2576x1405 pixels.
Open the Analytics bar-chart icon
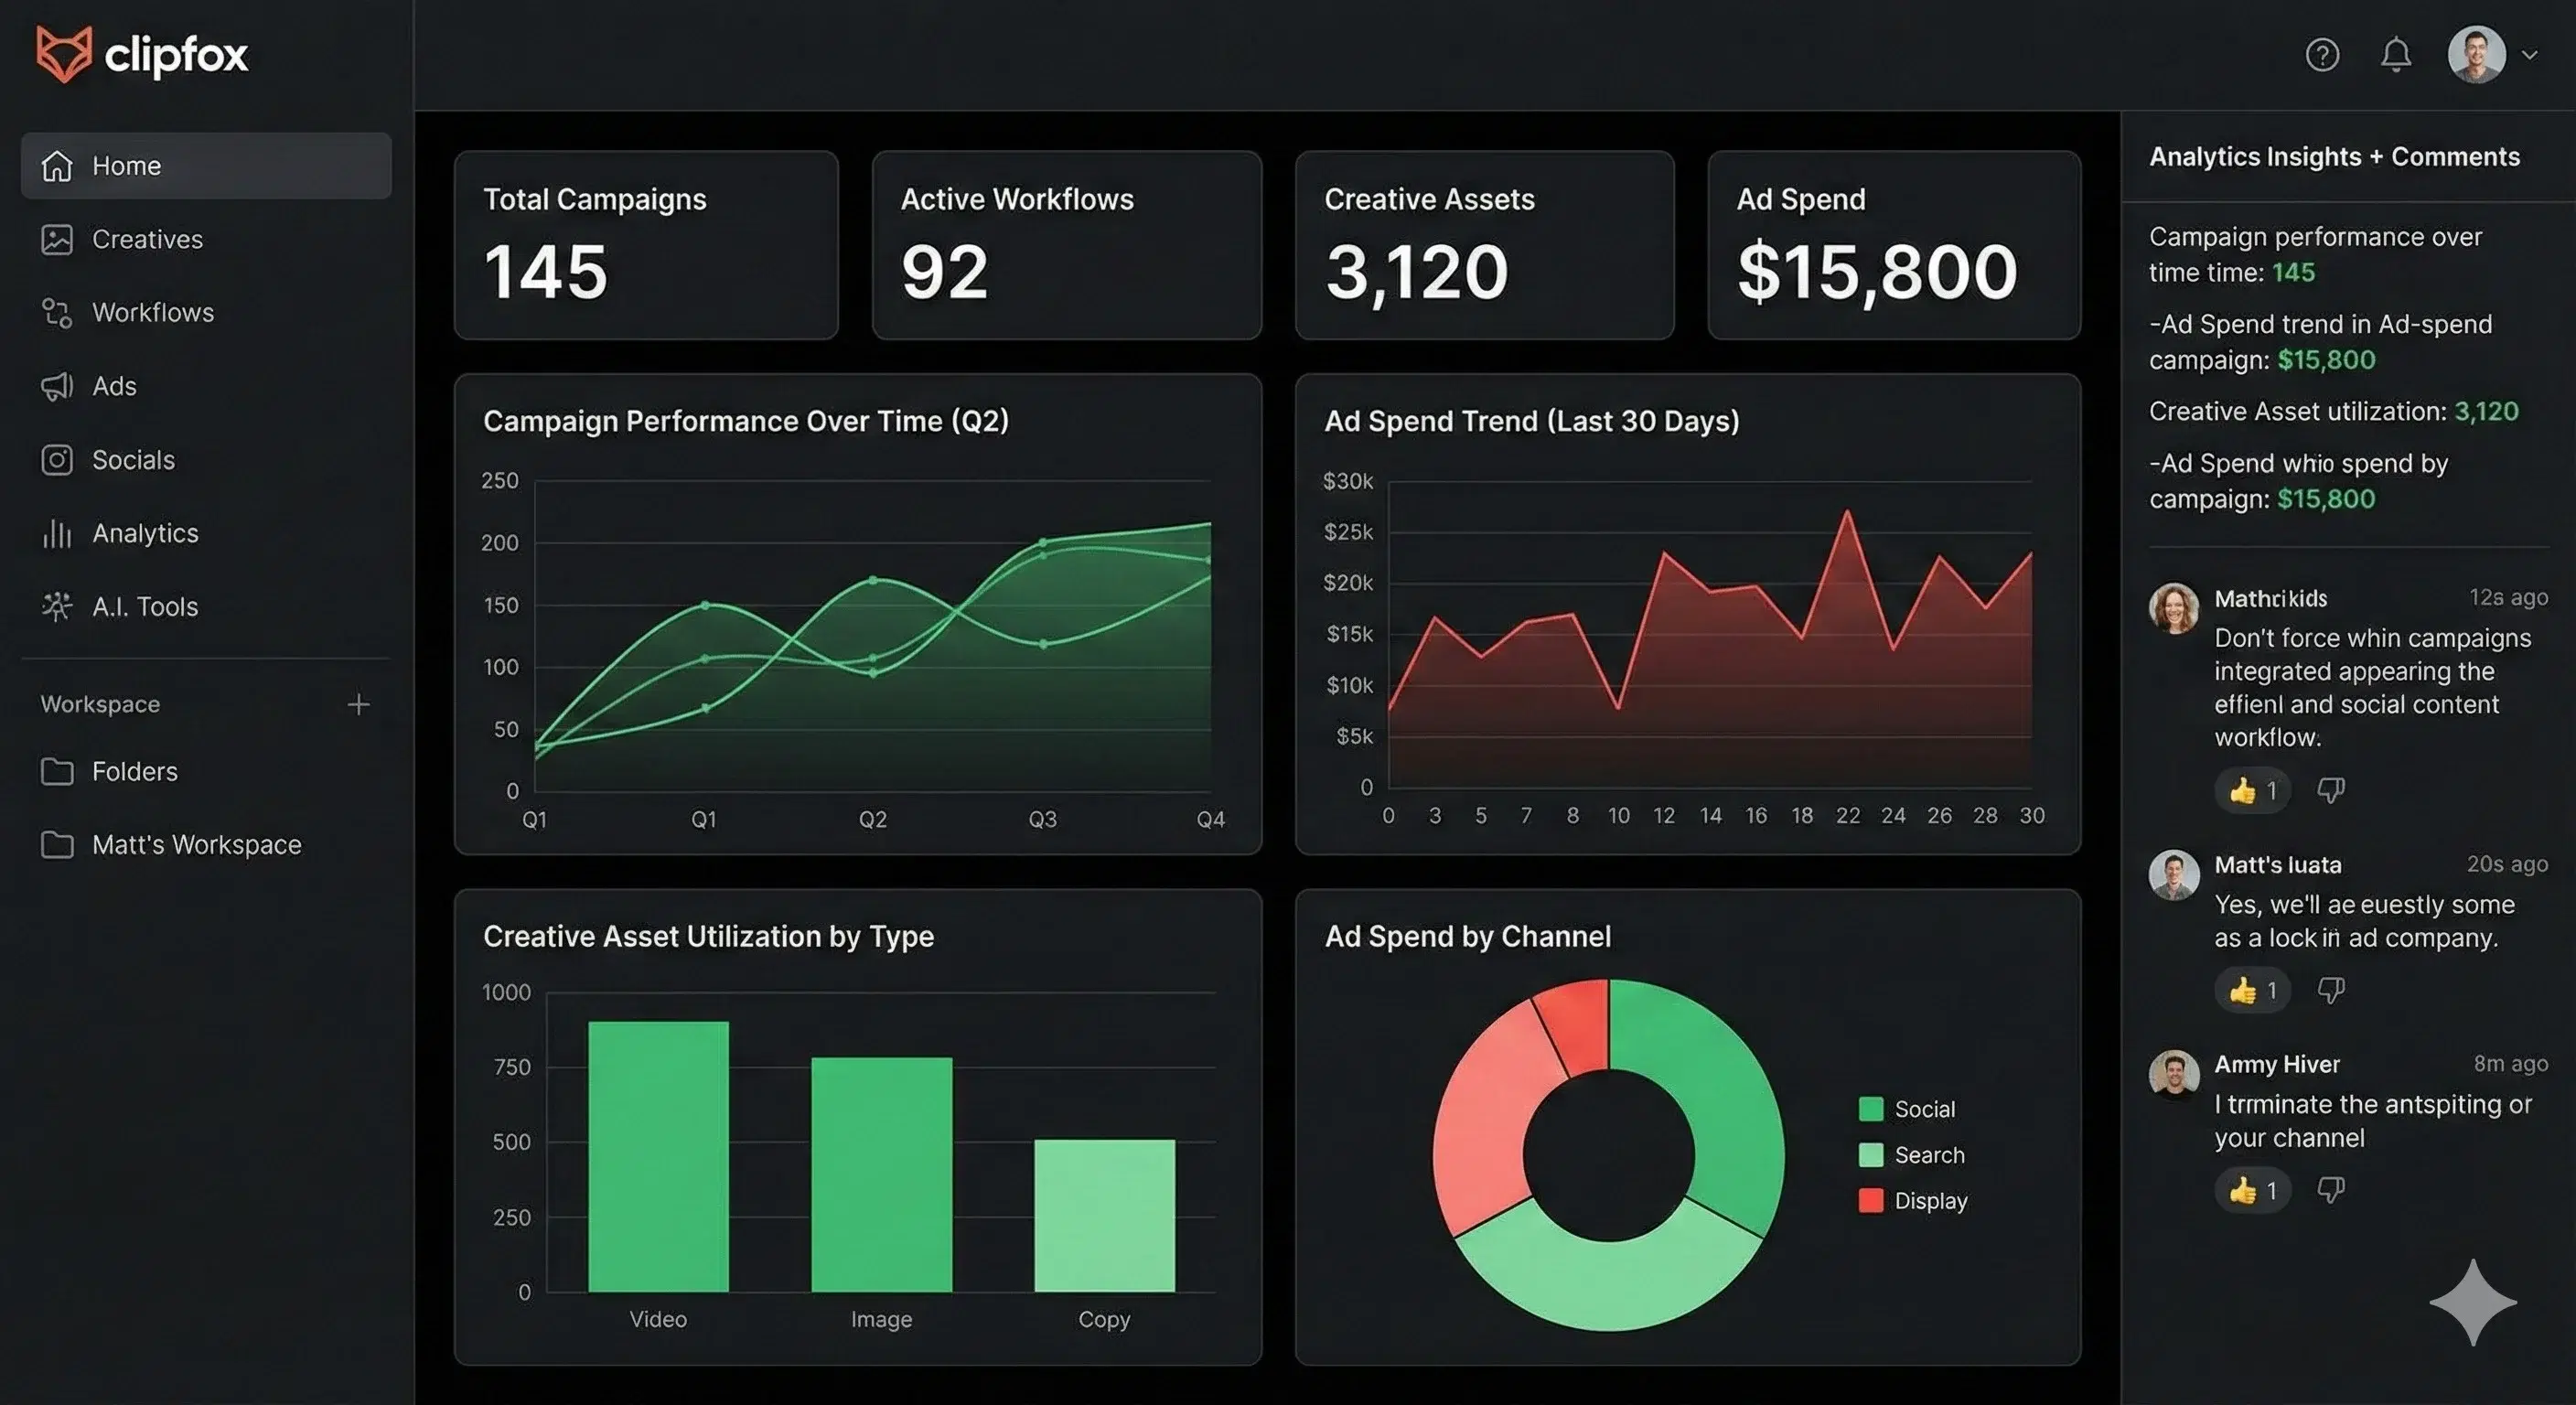click(x=58, y=533)
